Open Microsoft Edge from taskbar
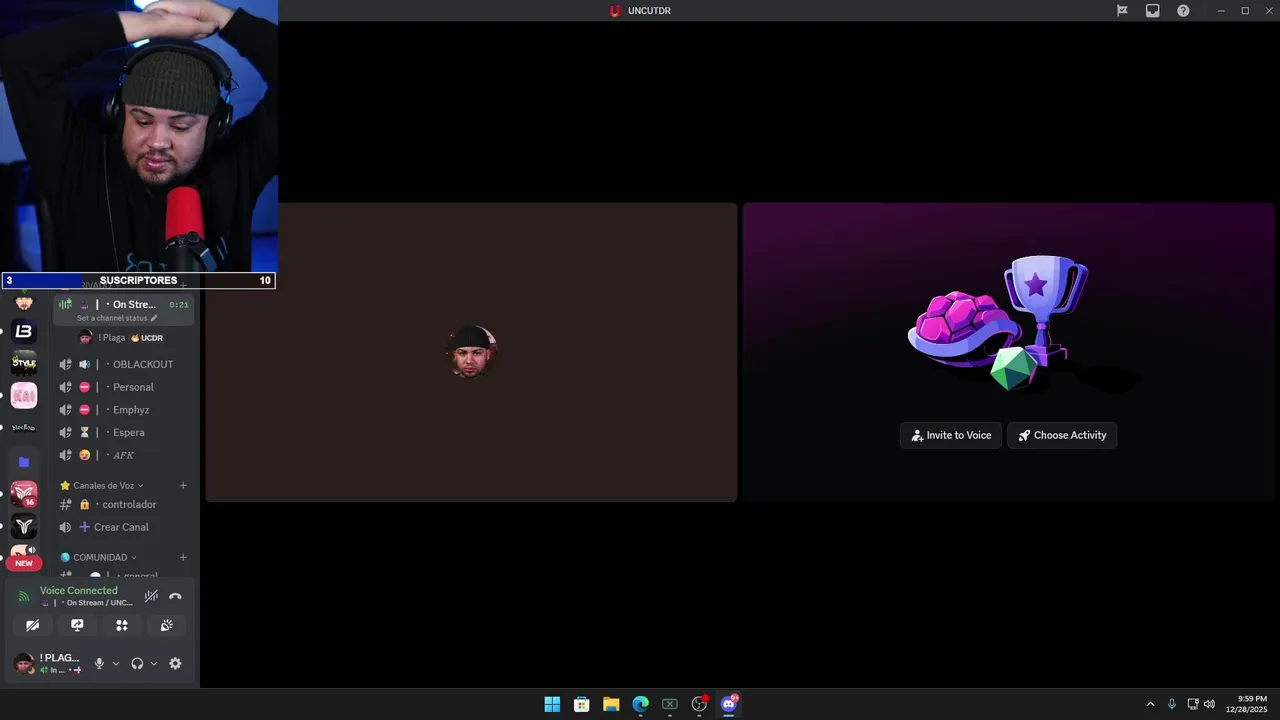 point(640,704)
